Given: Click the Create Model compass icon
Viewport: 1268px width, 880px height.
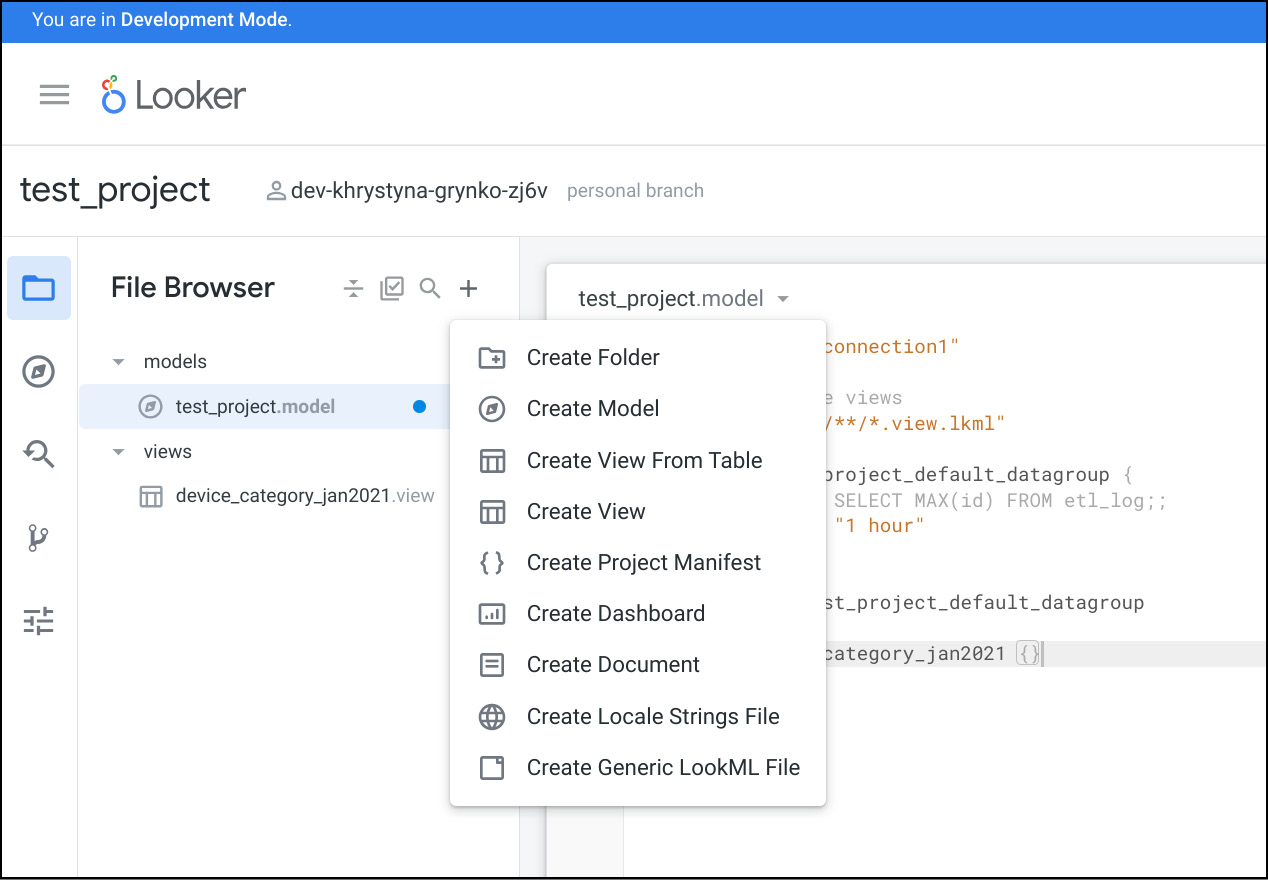Looking at the screenshot, I should [492, 409].
